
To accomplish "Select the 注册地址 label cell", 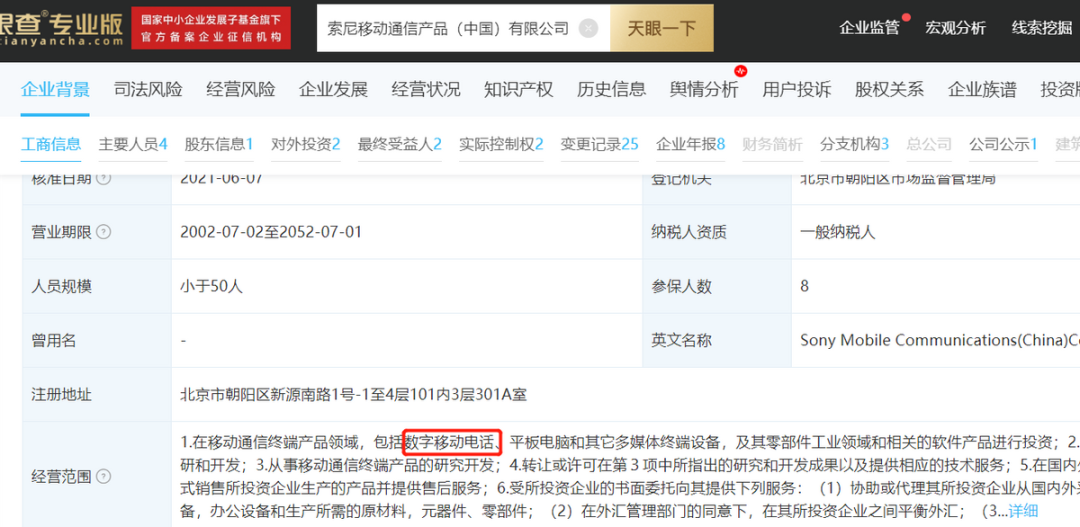I will point(96,395).
